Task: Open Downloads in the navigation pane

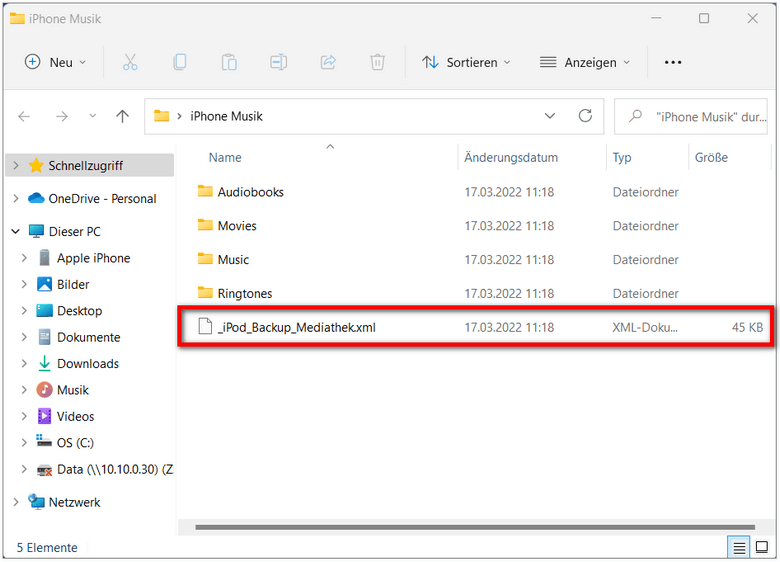Action: 88,364
